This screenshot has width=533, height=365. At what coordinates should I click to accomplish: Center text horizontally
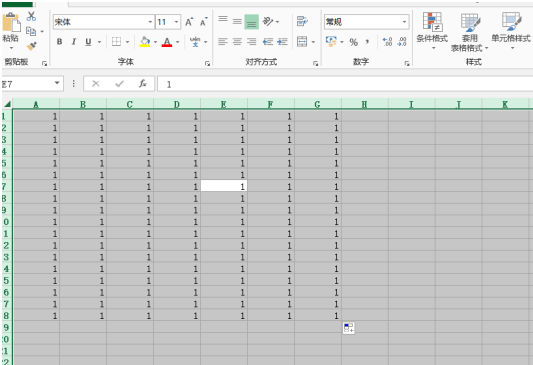[237, 42]
